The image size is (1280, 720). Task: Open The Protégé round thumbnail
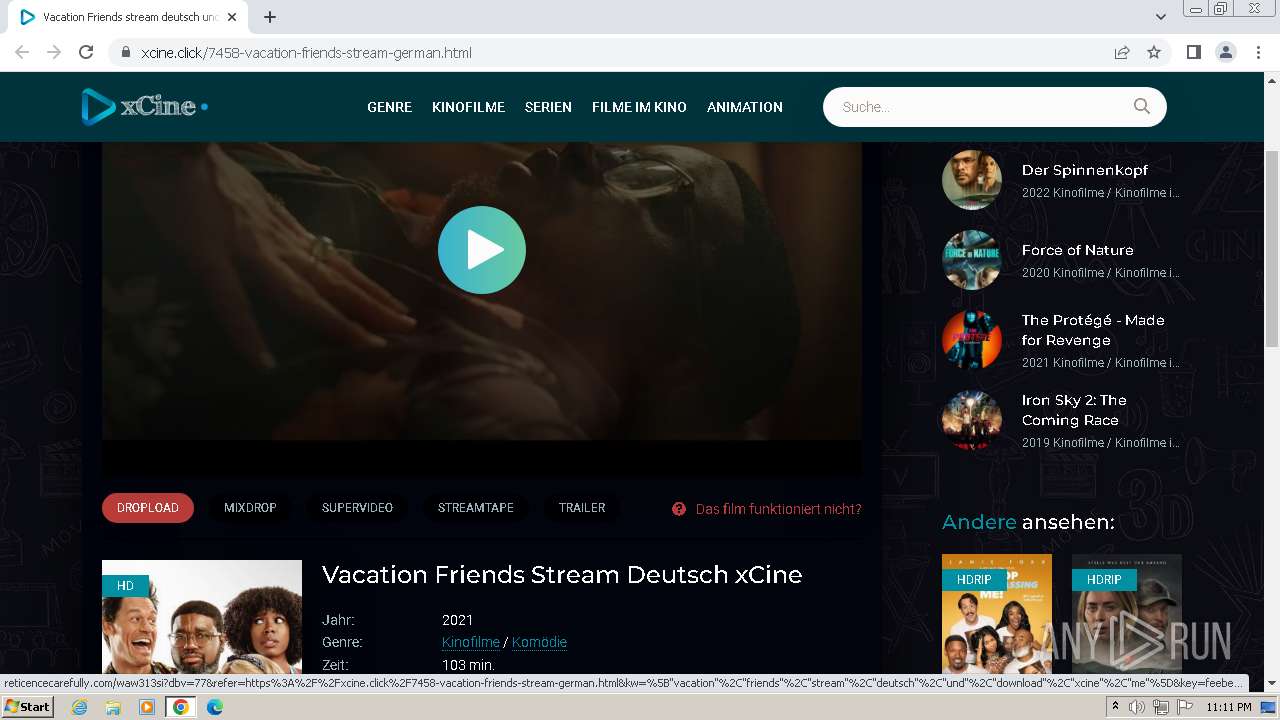(x=972, y=340)
